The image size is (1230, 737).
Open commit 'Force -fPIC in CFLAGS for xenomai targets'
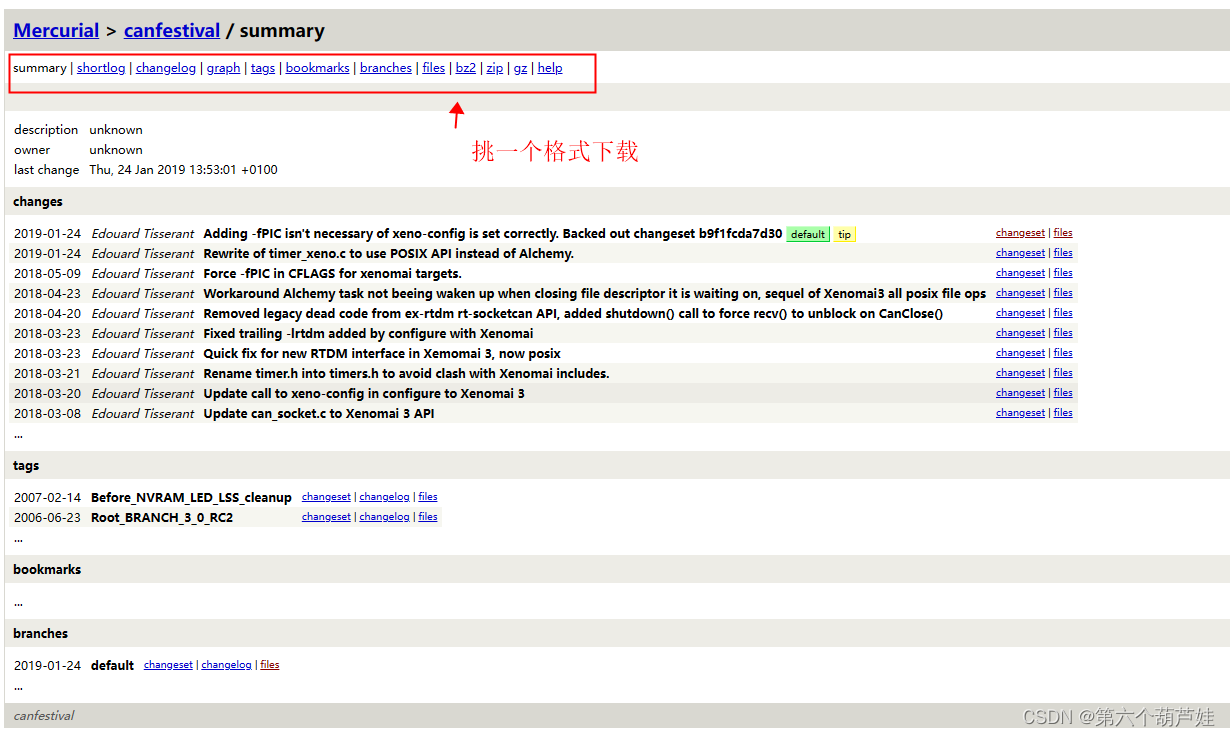(333, 274)
